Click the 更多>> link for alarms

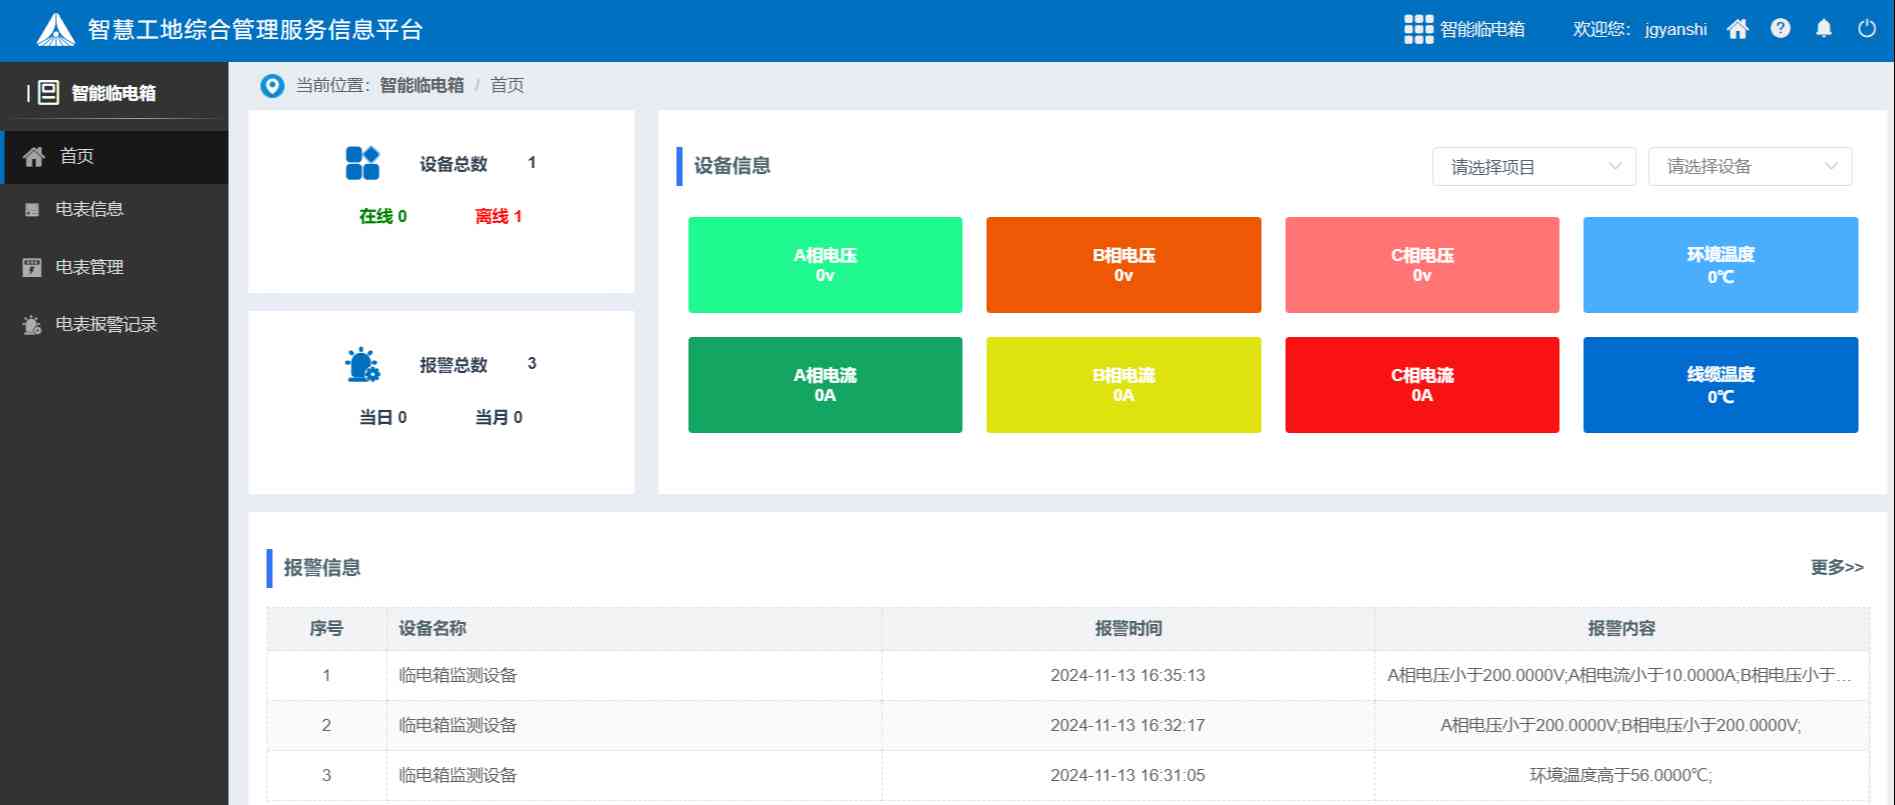(1836, 567)
